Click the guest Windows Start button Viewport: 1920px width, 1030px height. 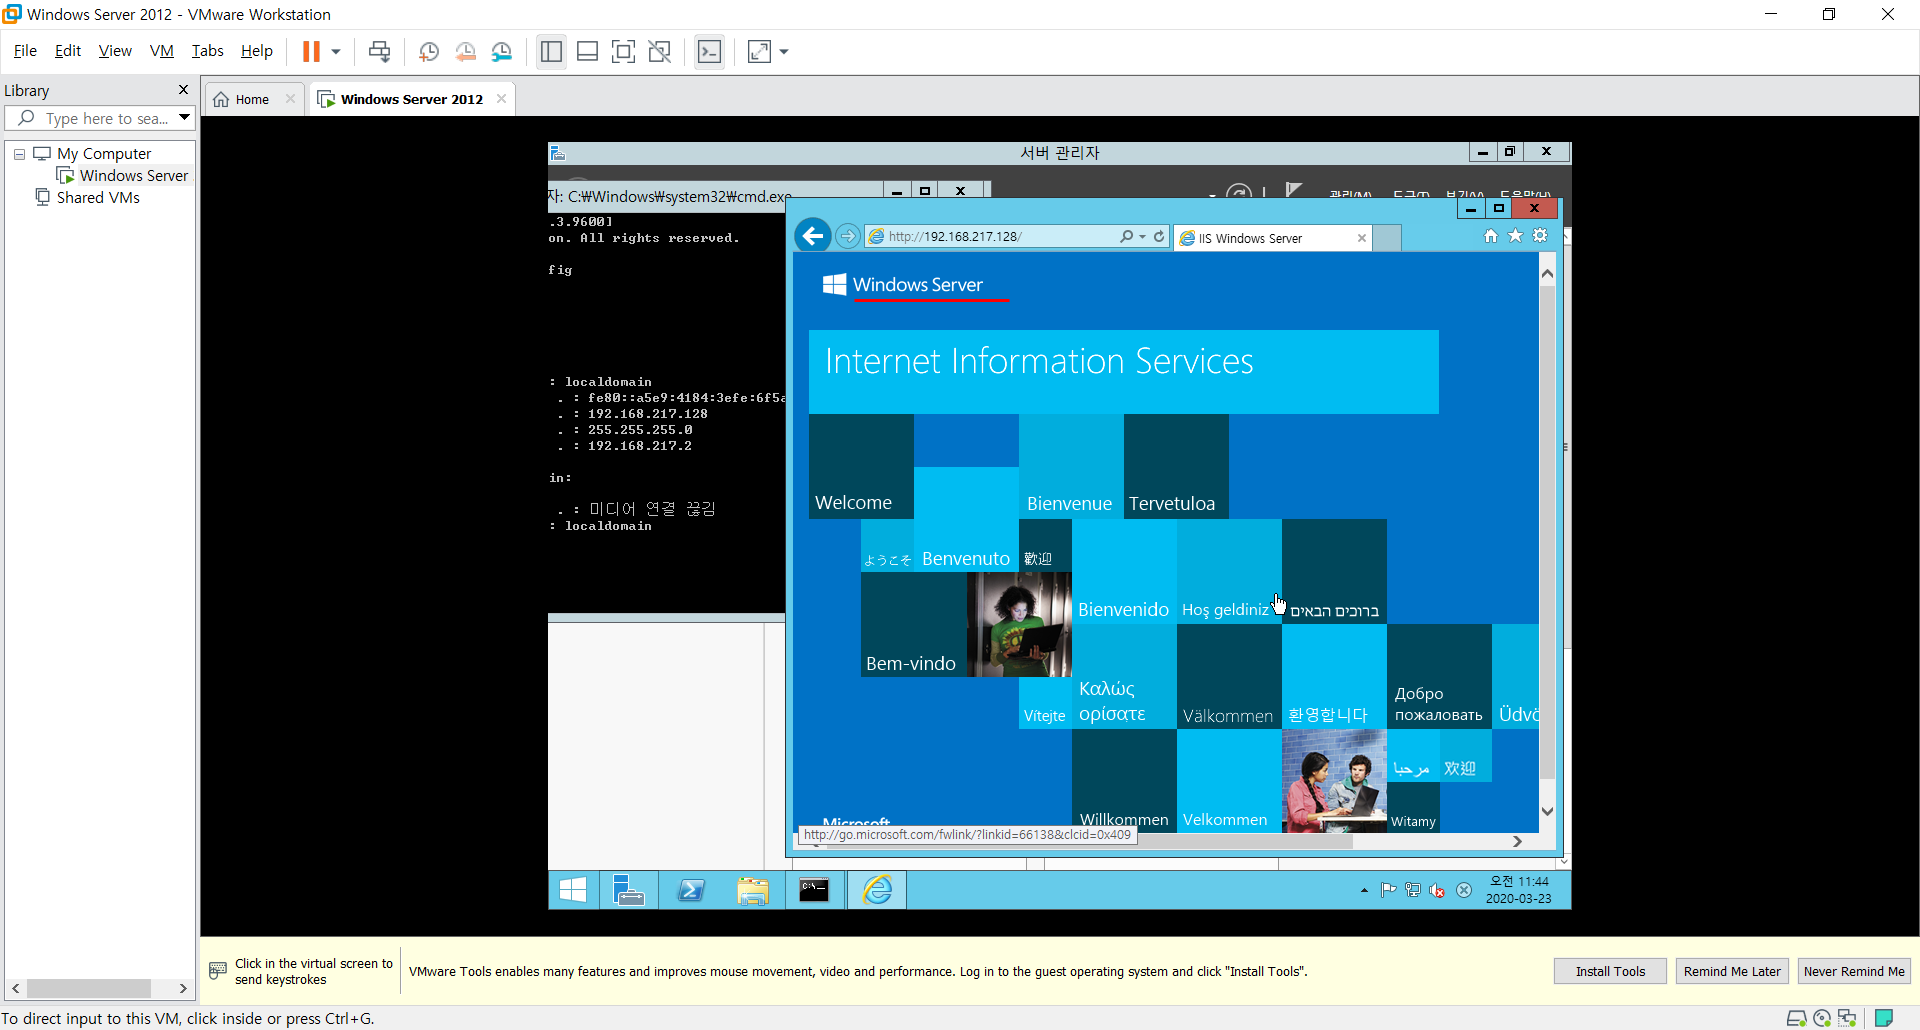[573, 890]
